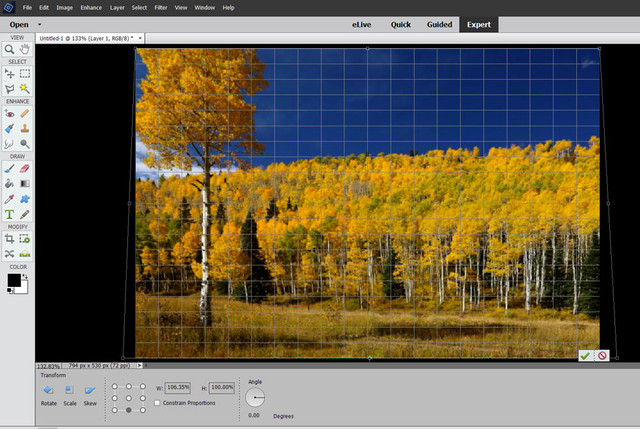The height and width of the screenshot is (429, 640).
Task: Open the File menu
Action: (x=27, y=7)
